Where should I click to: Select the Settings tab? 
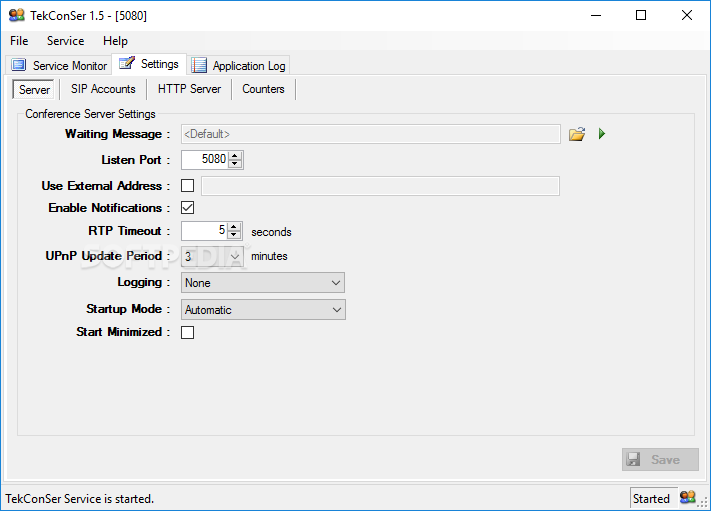(x=149, y=63)
